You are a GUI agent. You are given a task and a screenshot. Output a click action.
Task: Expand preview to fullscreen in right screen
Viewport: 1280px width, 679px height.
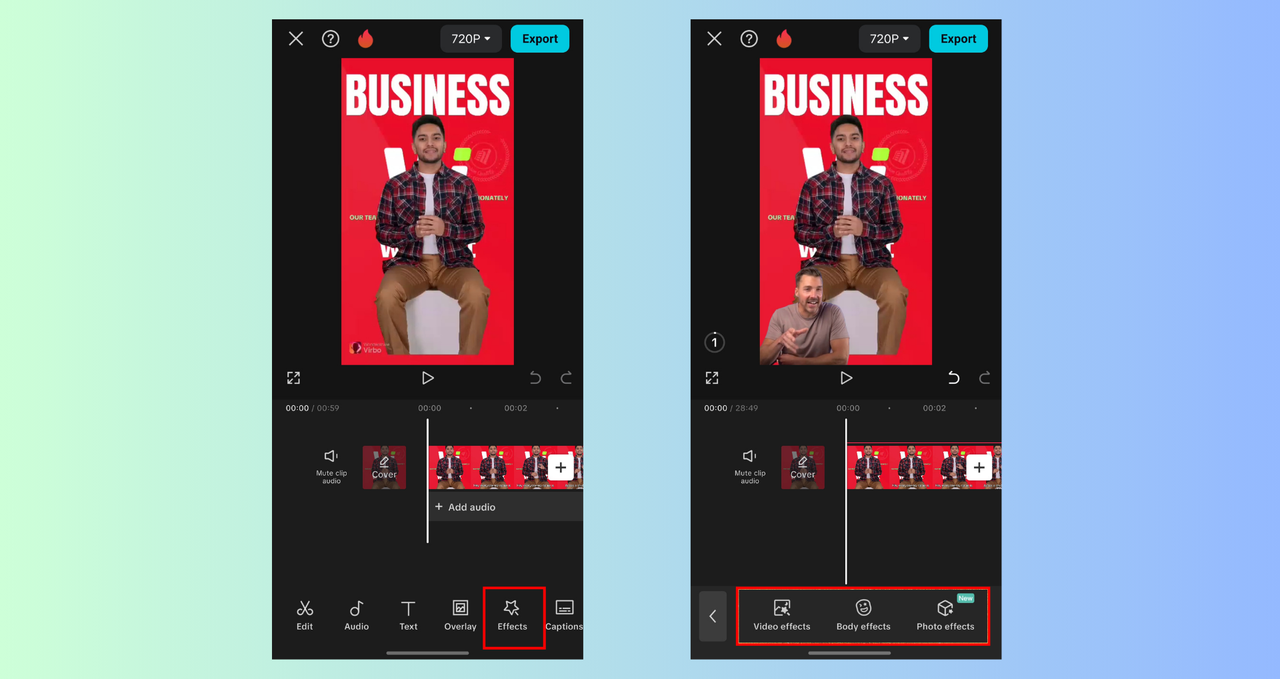[x=711, y=378]
